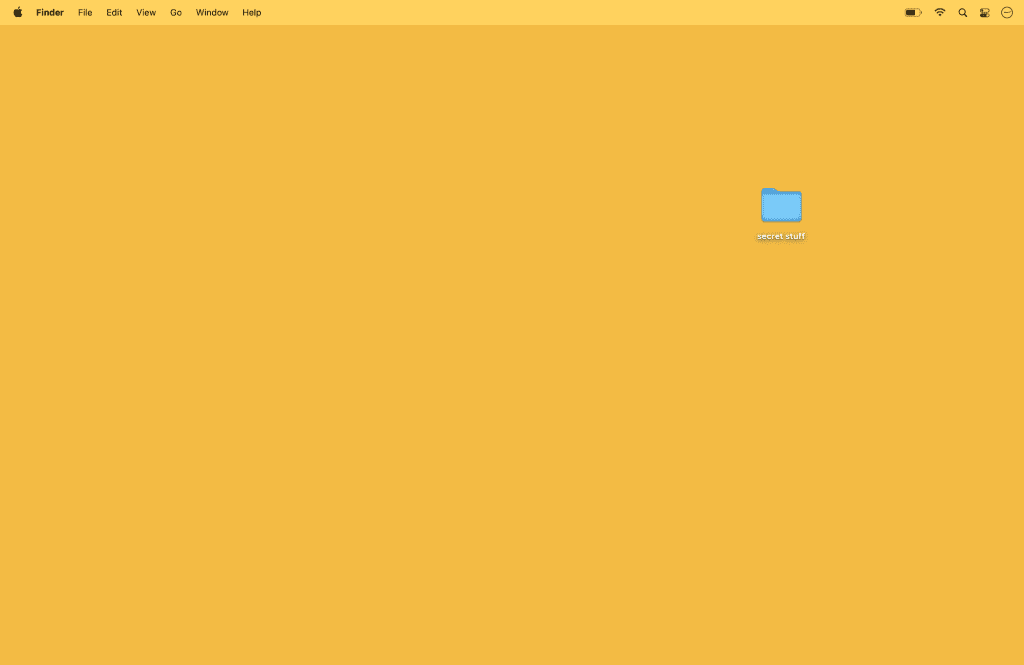Open Control Center from menu bar

[x=984, y=13]
